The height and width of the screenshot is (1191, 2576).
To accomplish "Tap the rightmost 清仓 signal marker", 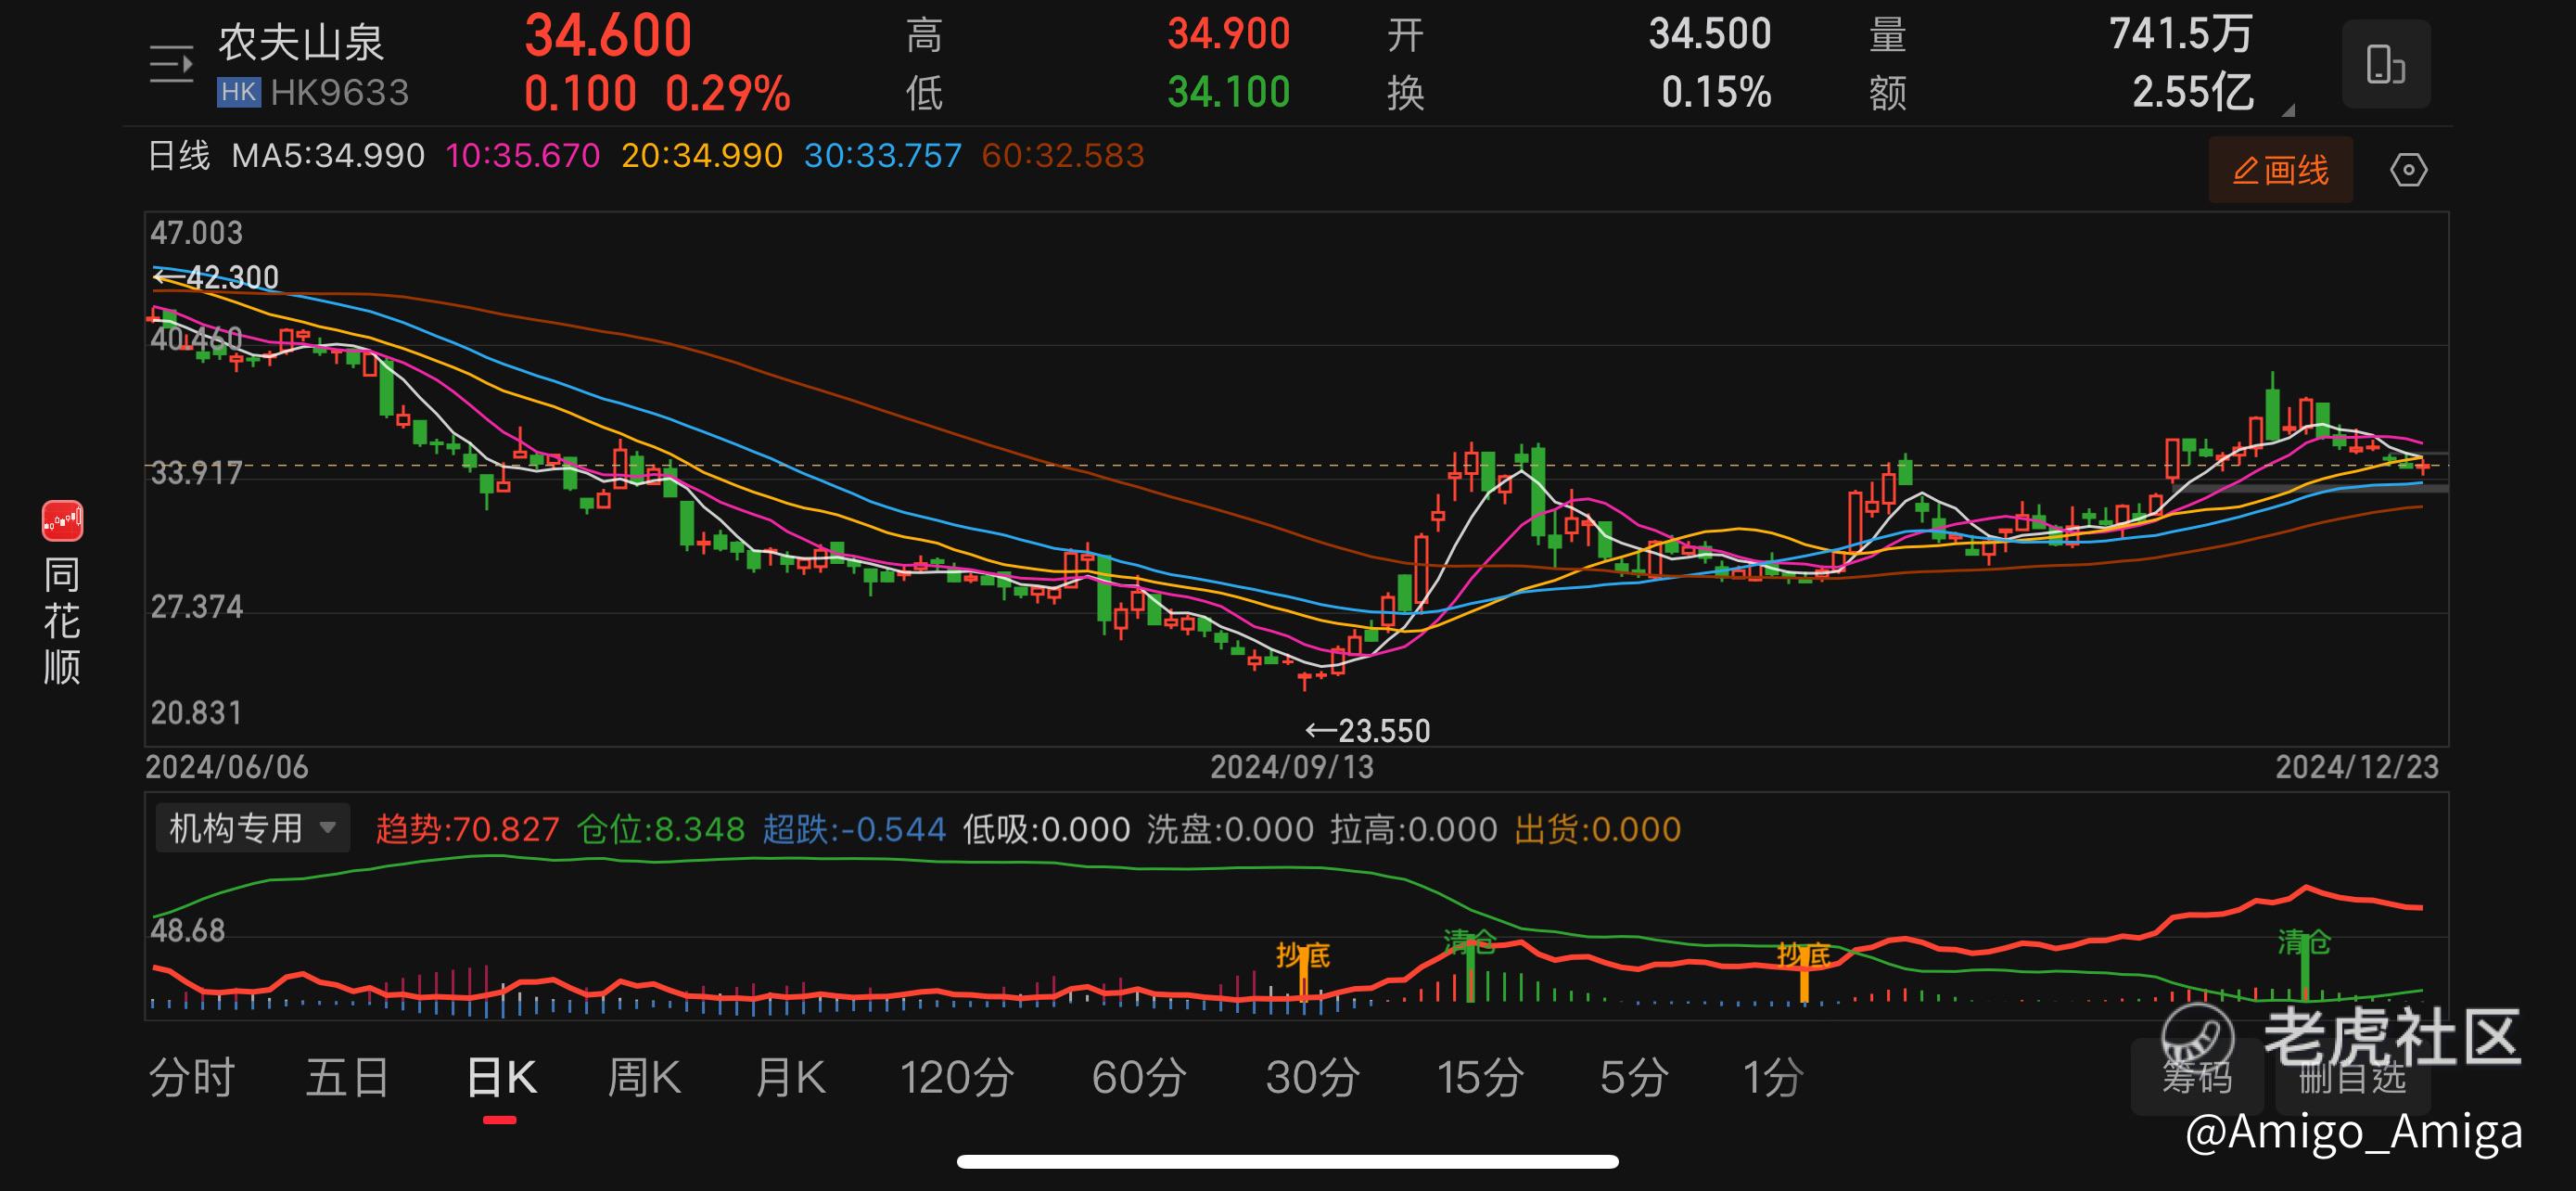I will click(x=2304, y=942).
